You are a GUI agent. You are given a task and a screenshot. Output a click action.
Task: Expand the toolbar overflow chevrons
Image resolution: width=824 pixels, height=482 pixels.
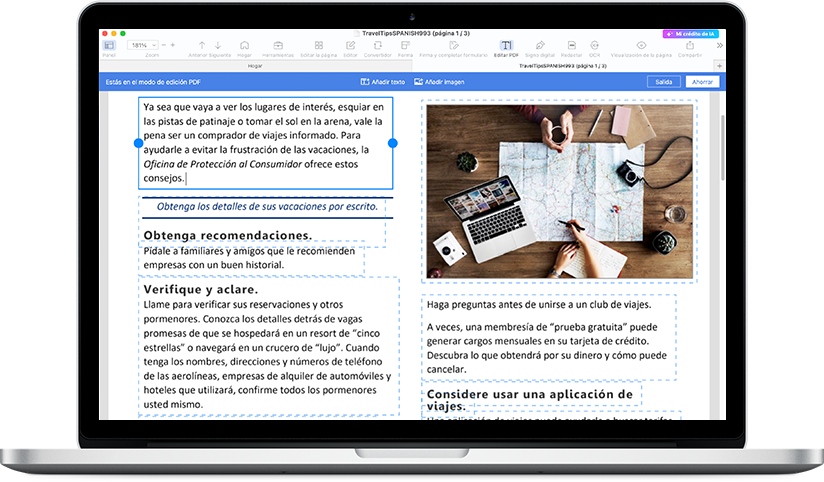click(x=719, y=46)
